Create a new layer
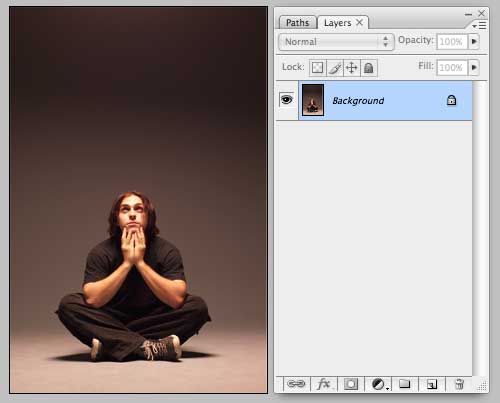500x403 pixels. [432, 384]
